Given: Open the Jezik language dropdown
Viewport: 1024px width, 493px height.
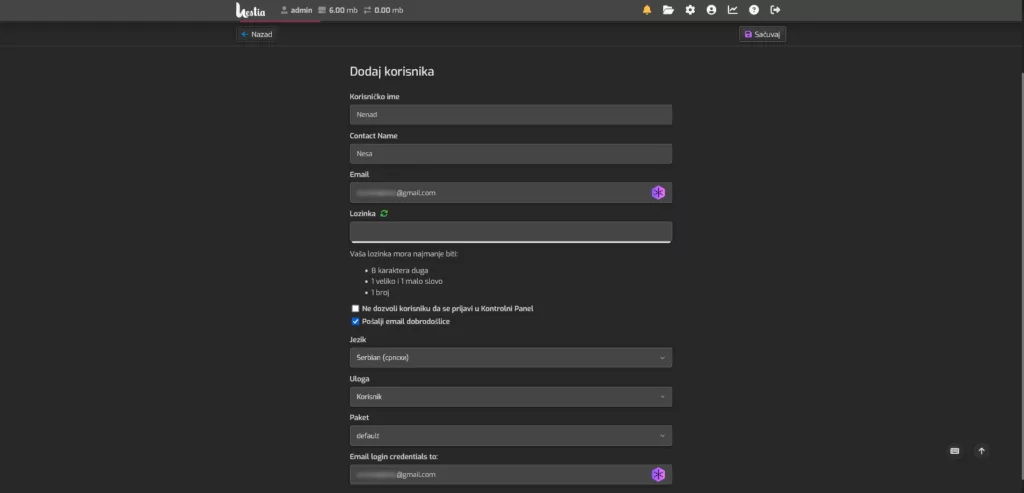Looking at the screenshot, I should tap(511, 358).
